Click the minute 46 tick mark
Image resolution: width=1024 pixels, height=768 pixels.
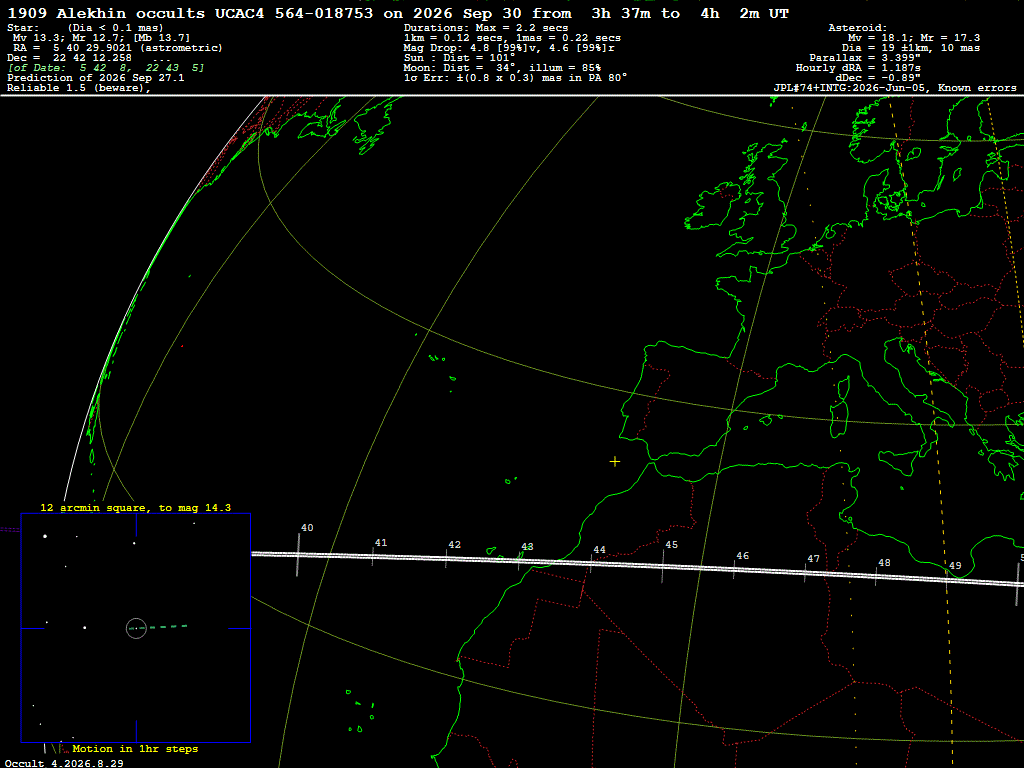pos(734,569)
